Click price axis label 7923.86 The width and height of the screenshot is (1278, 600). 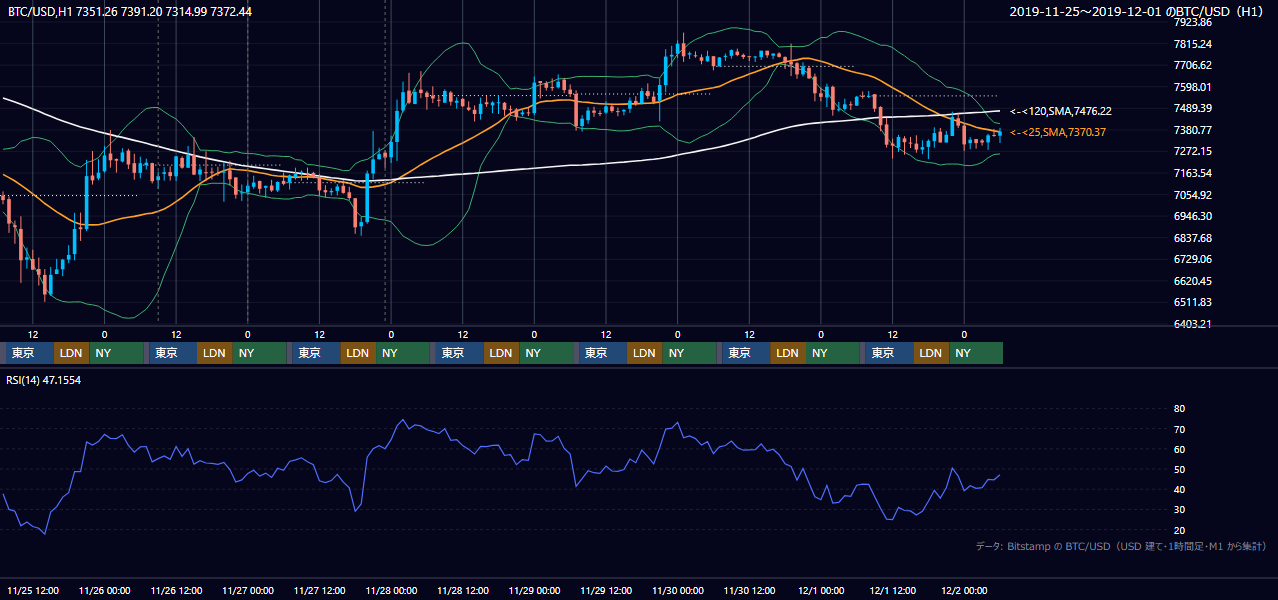tap(1192, 22)
